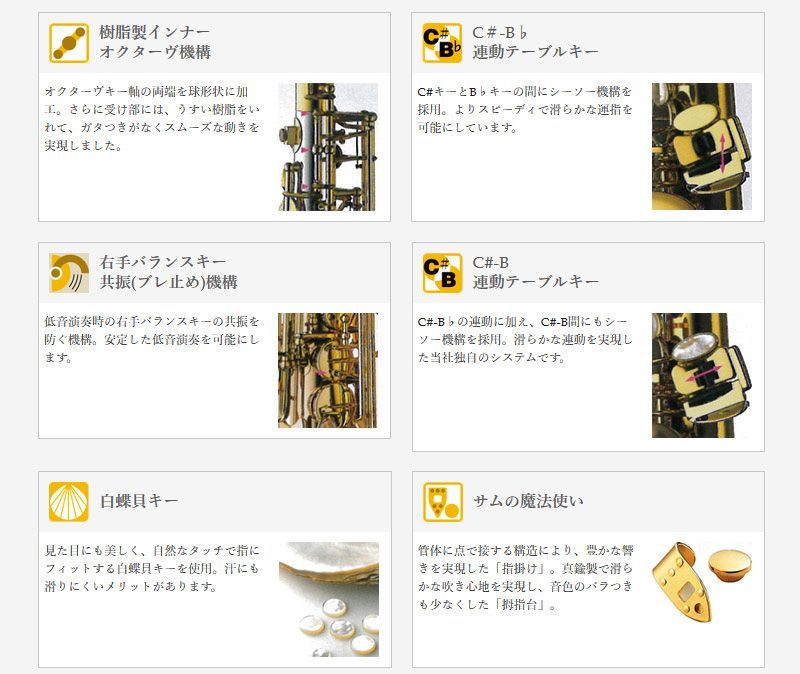The width and height of the screenshot is (800, 674).
Task: Click the white shell key description text
Action: 152,568
